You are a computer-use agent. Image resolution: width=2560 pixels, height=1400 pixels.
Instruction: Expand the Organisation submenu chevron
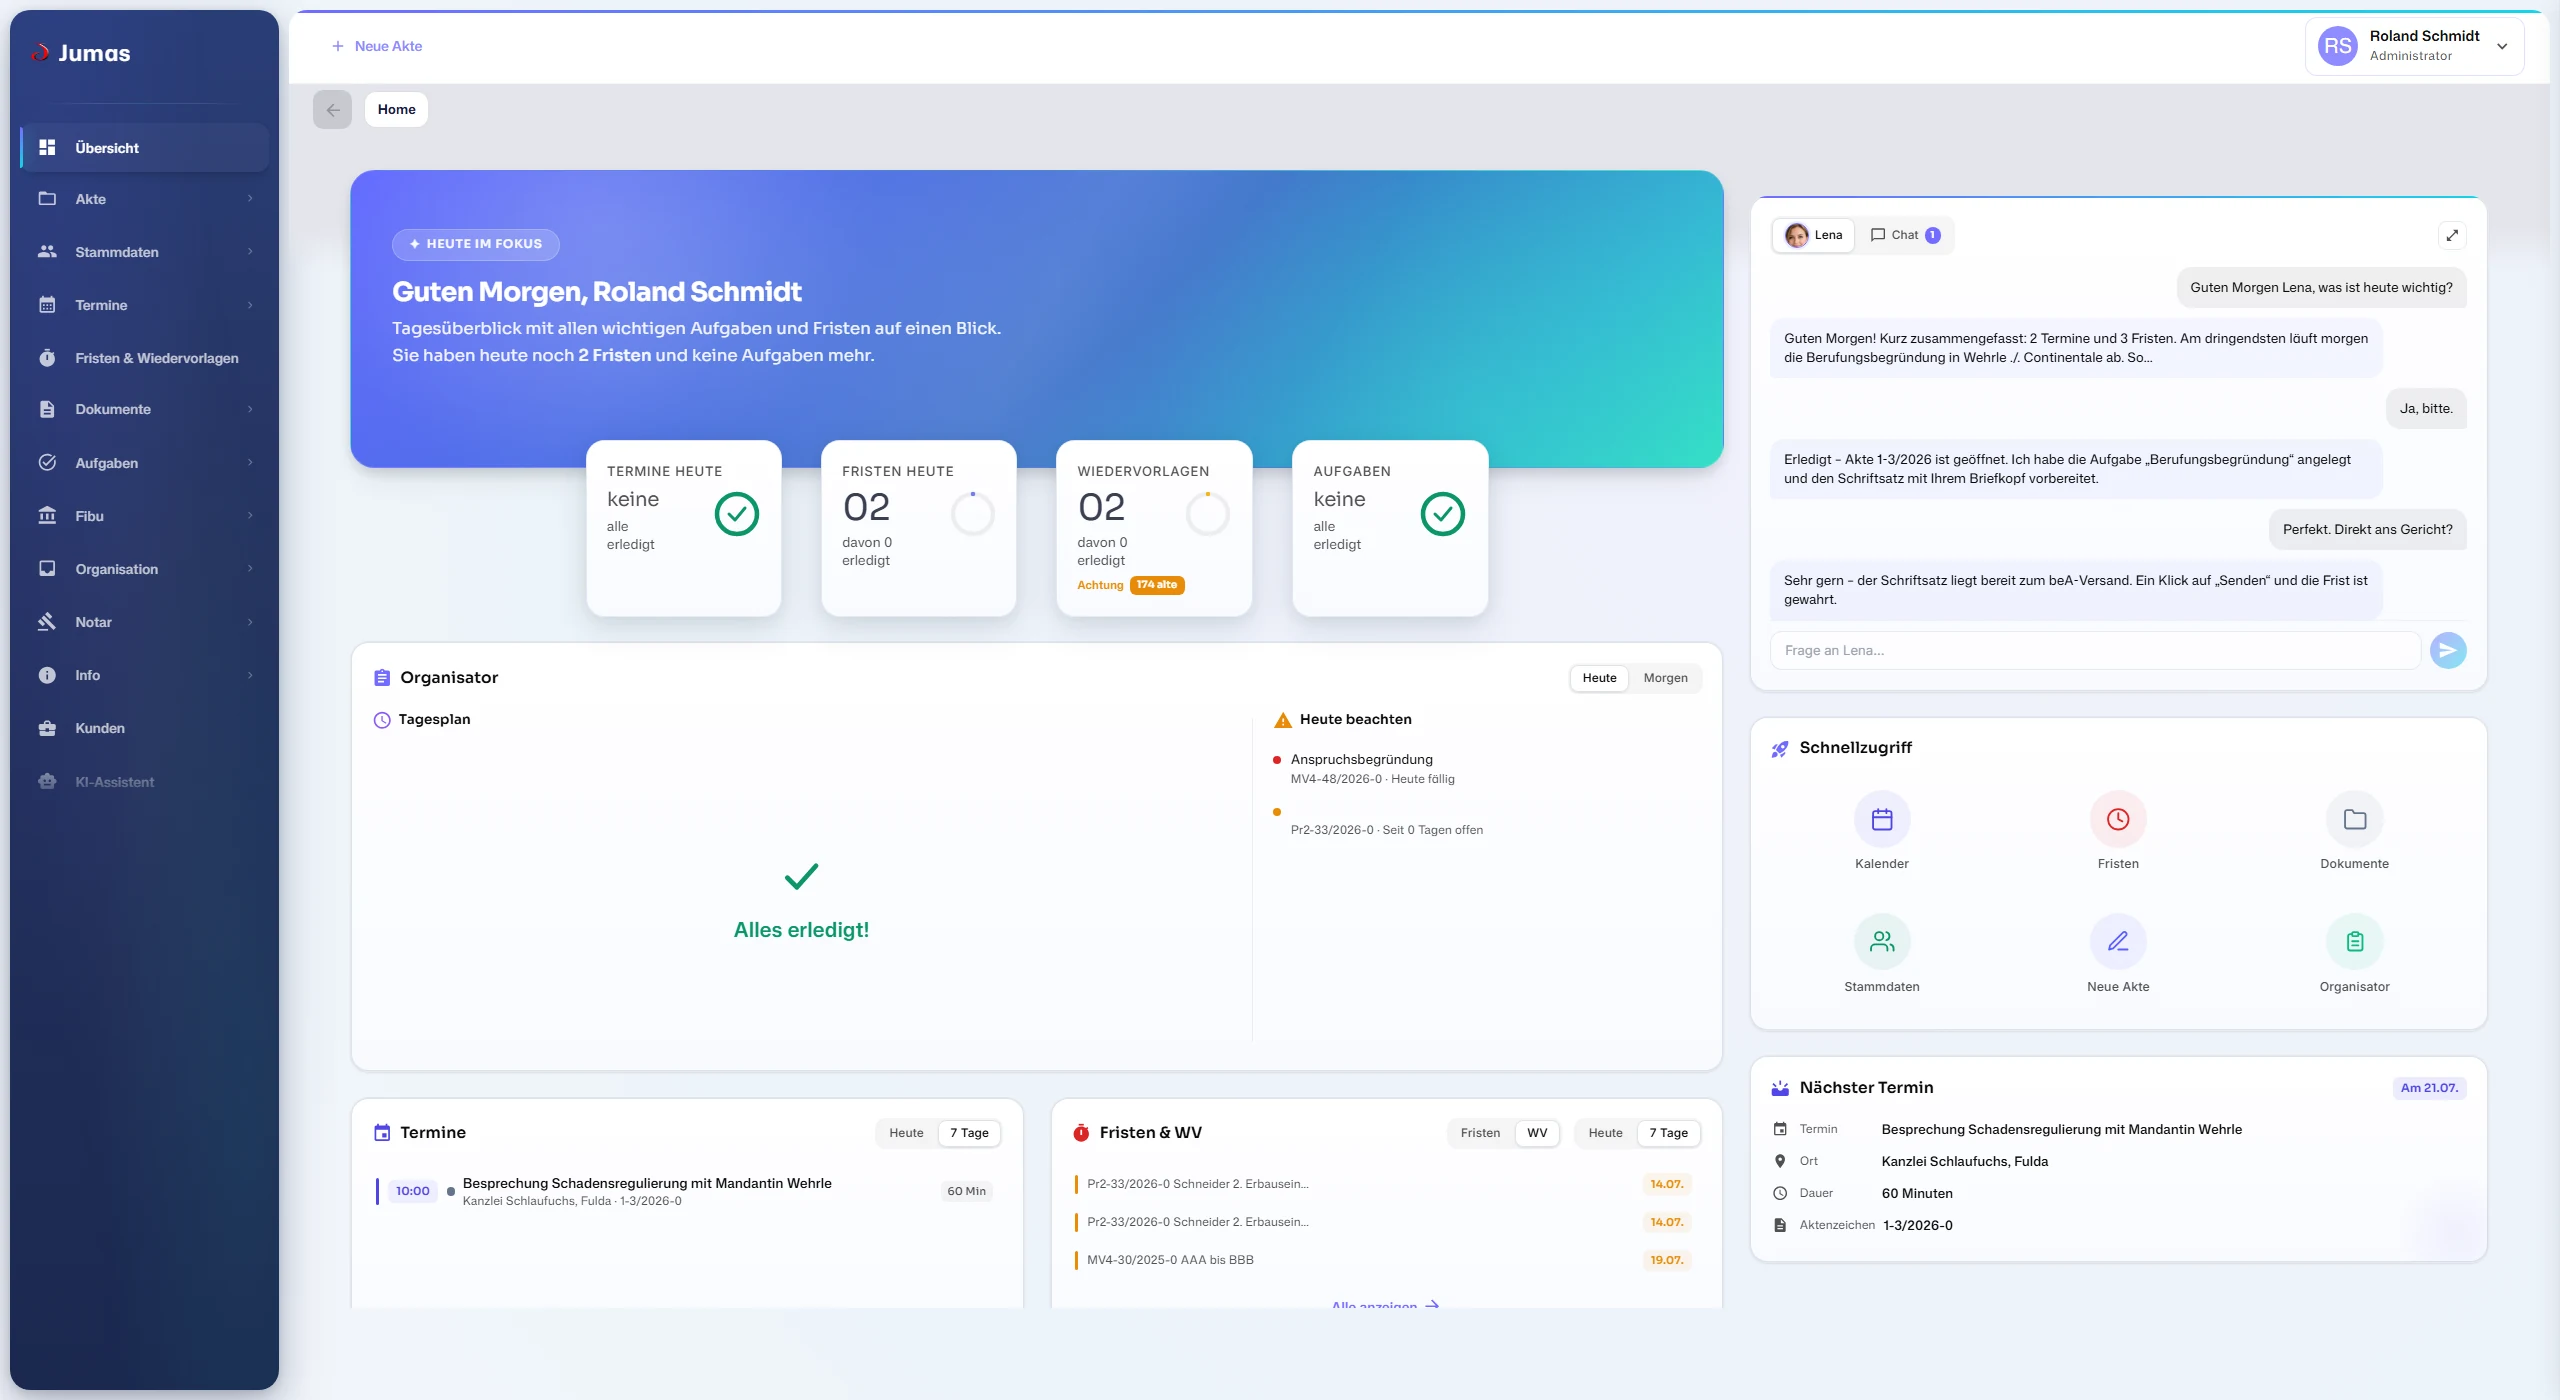pos(250,569)
